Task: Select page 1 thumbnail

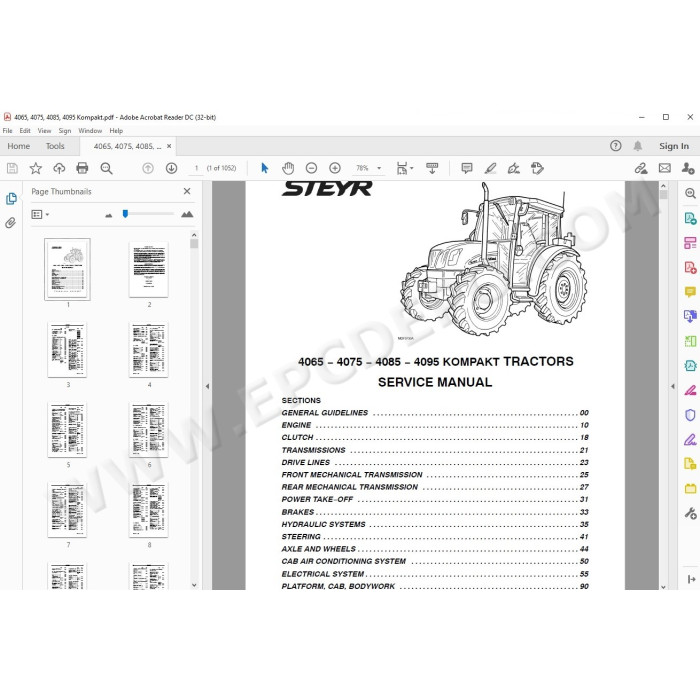Action: [67, 269]
